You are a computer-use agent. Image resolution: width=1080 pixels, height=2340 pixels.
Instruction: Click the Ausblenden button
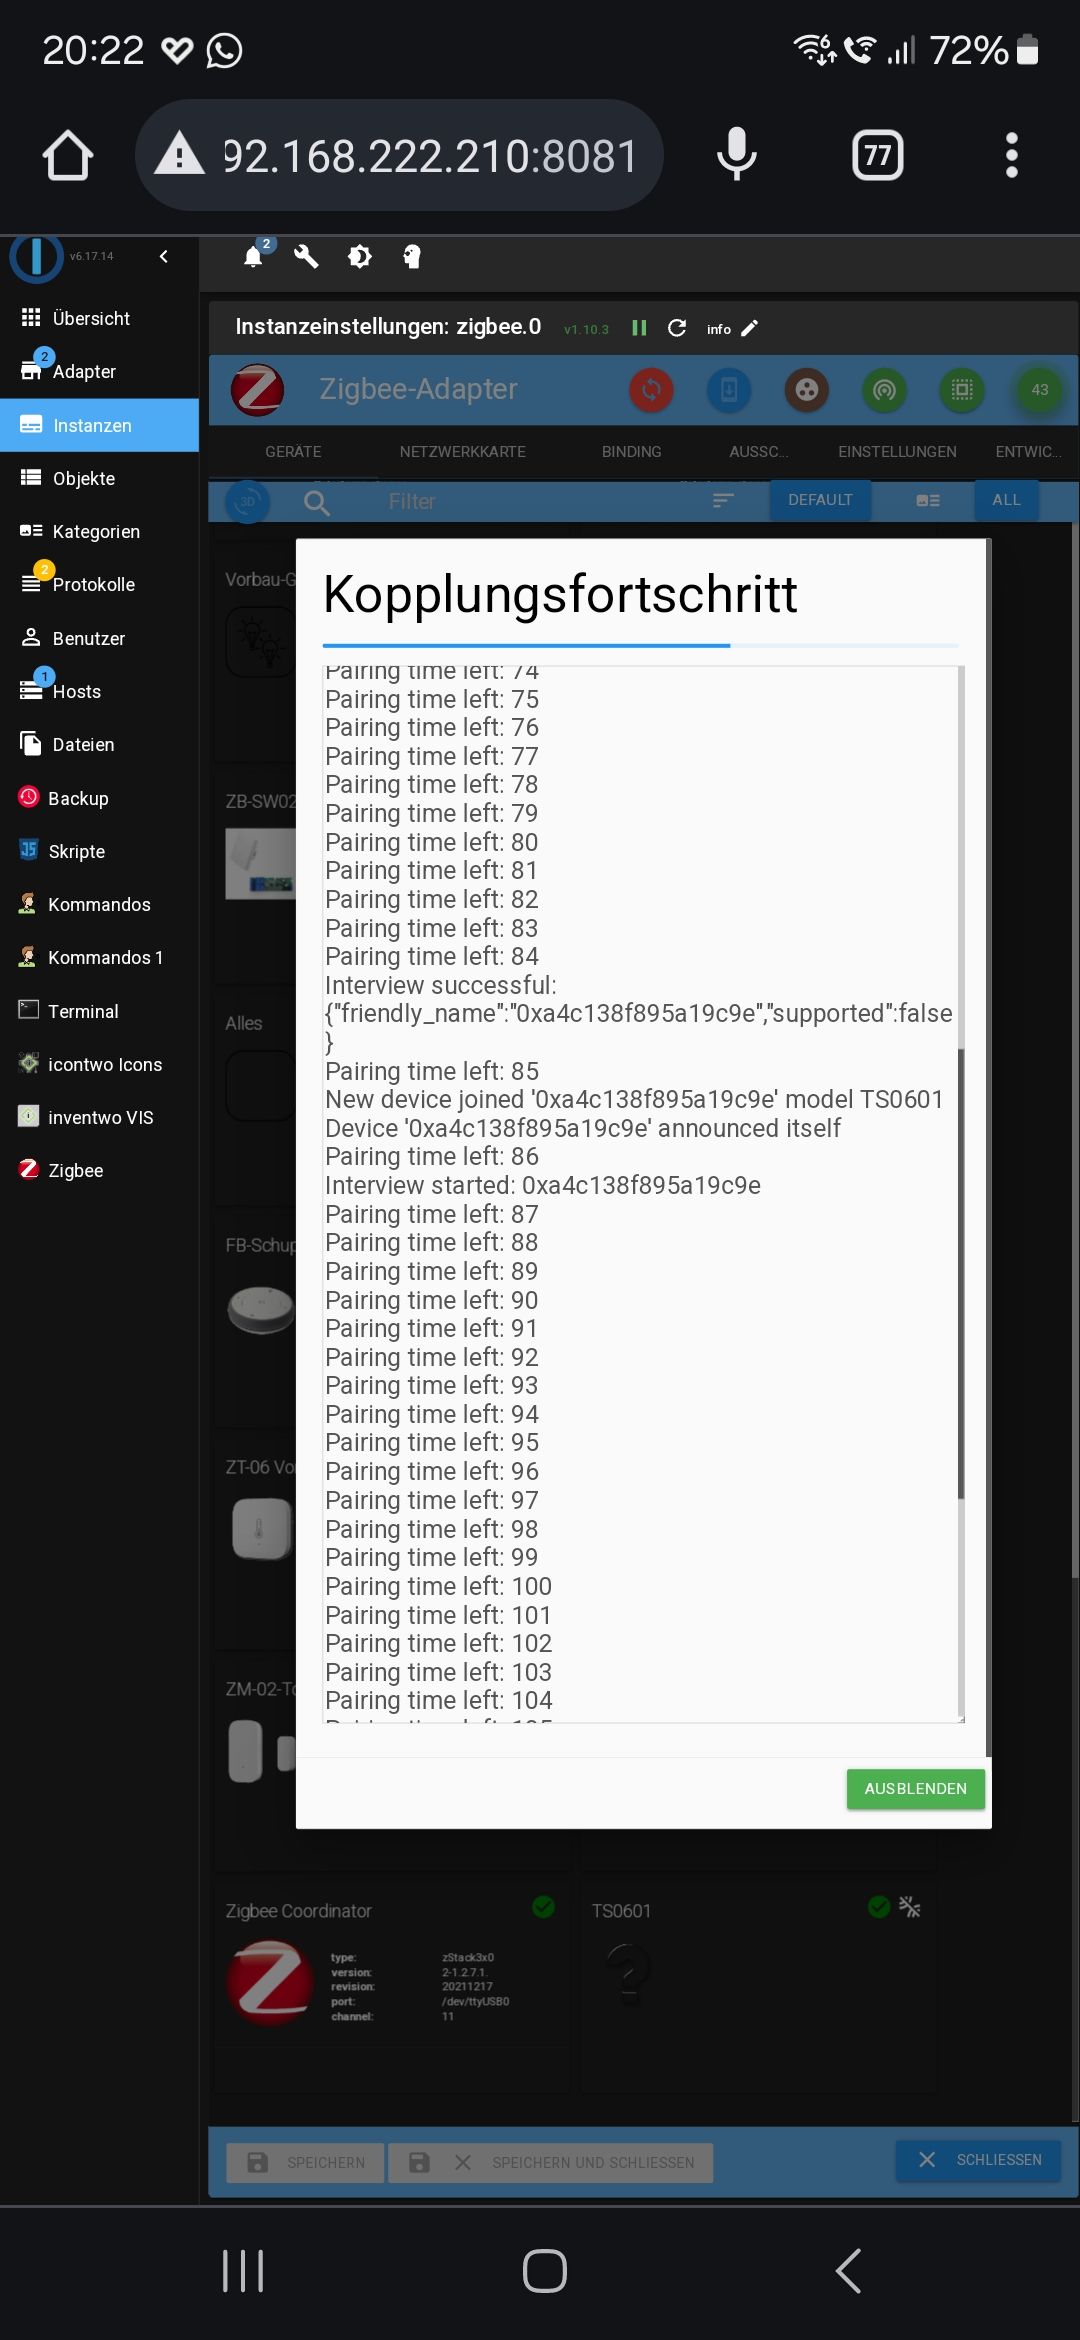(x=915, y=1789)
